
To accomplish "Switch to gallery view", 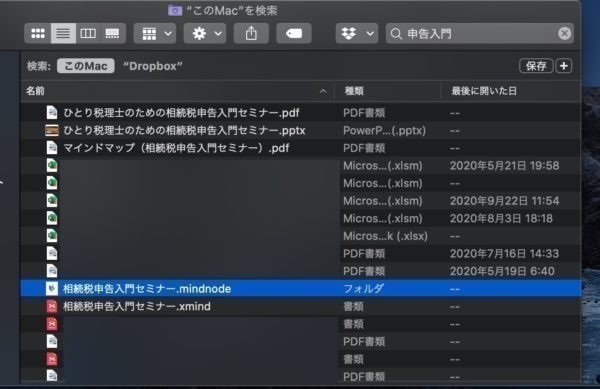I will (x=112, y=34).
